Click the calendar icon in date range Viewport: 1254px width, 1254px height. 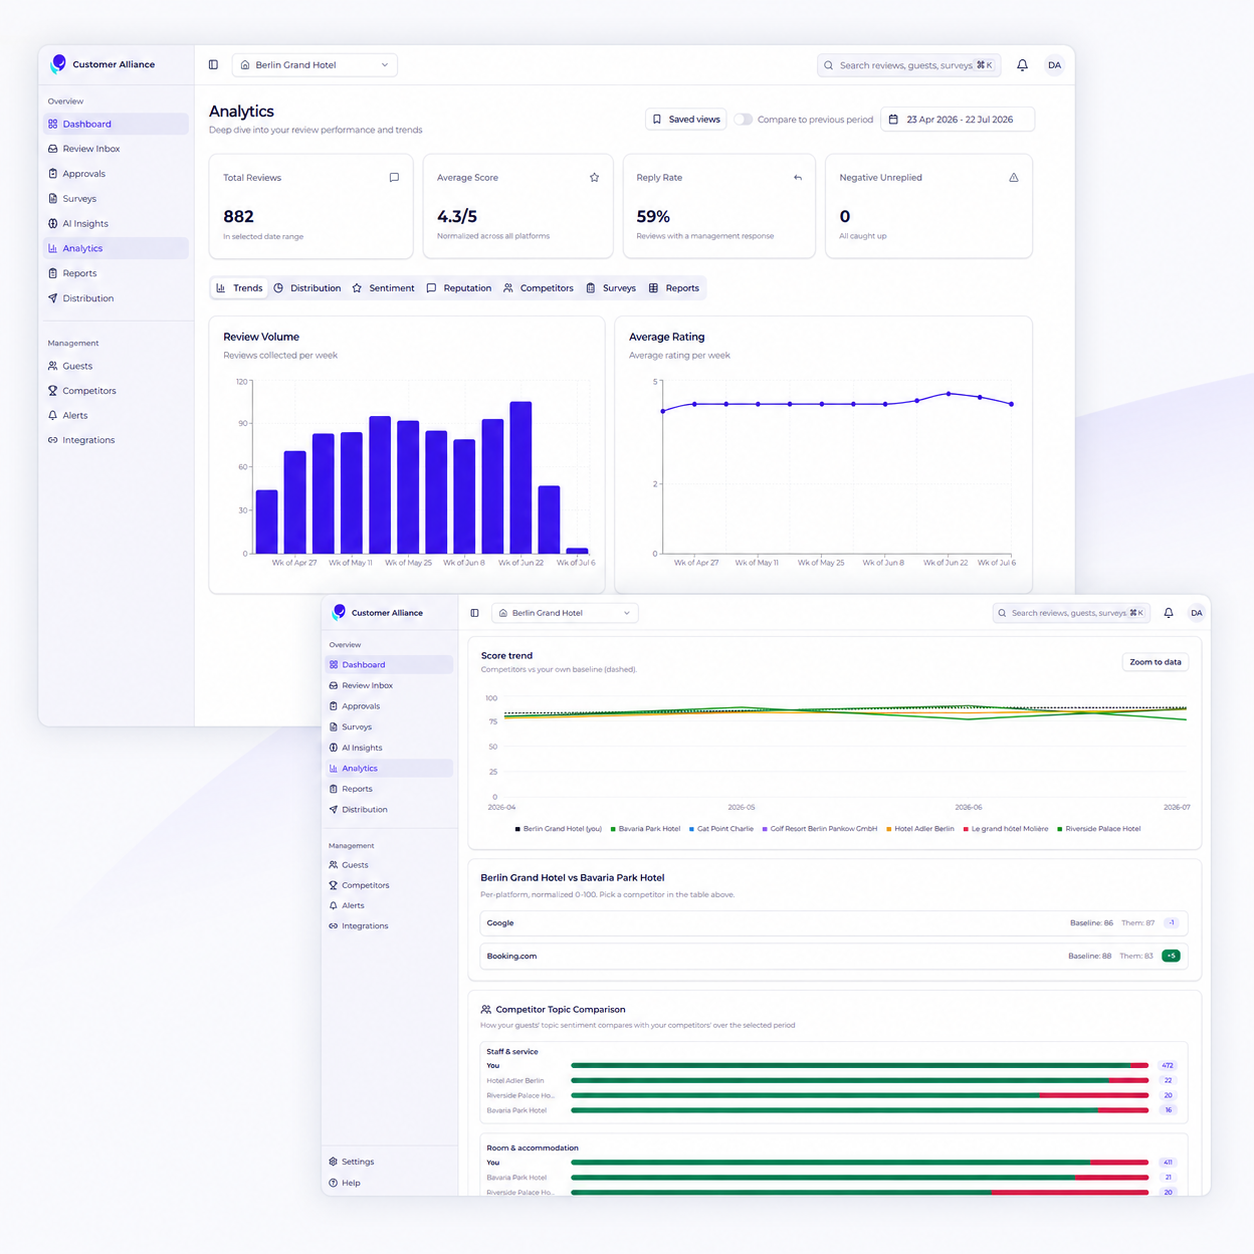coord(893,119)
